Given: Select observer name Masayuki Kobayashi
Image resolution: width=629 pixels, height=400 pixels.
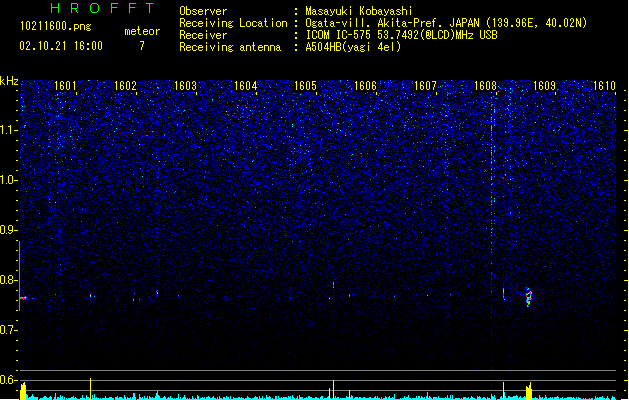Looking at the screenshot, I should [359, 11].
